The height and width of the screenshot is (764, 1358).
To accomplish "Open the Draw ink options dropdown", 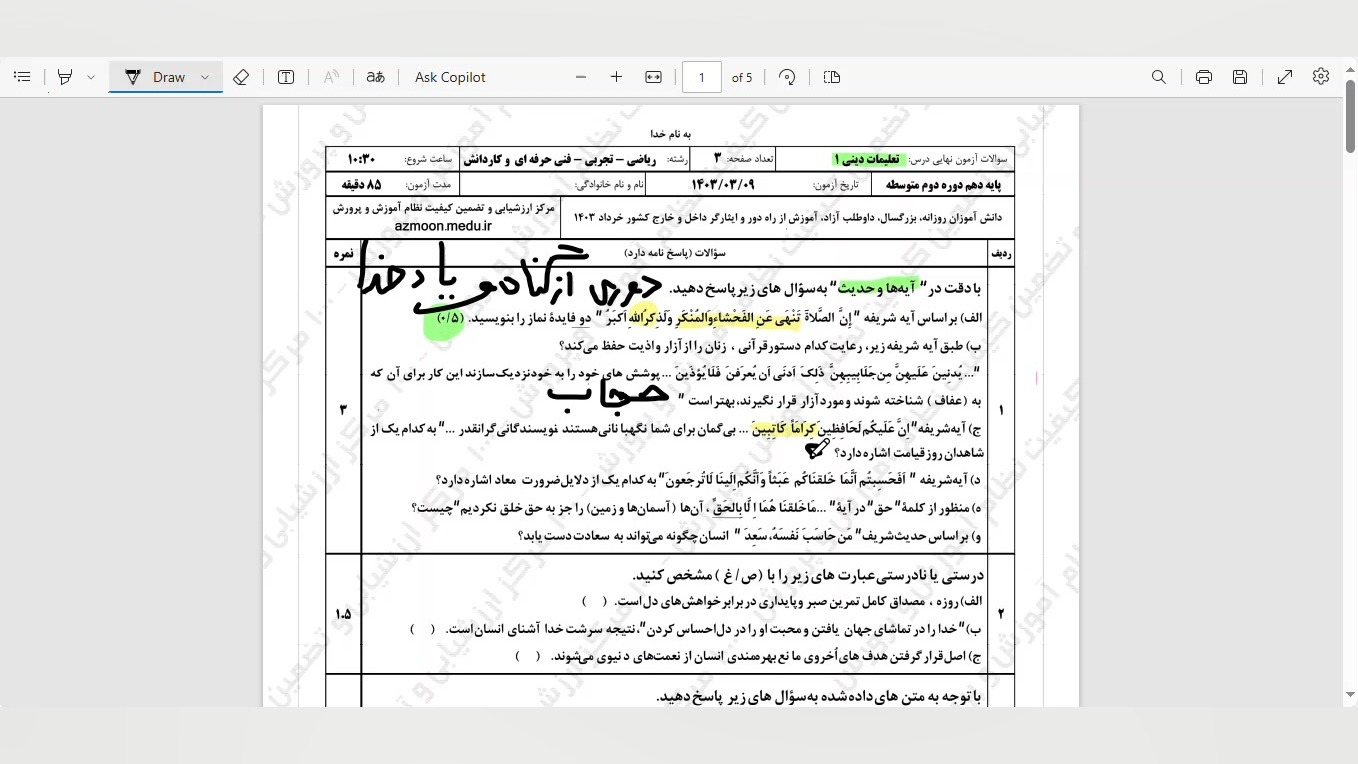I will click(x=205, y=77).
